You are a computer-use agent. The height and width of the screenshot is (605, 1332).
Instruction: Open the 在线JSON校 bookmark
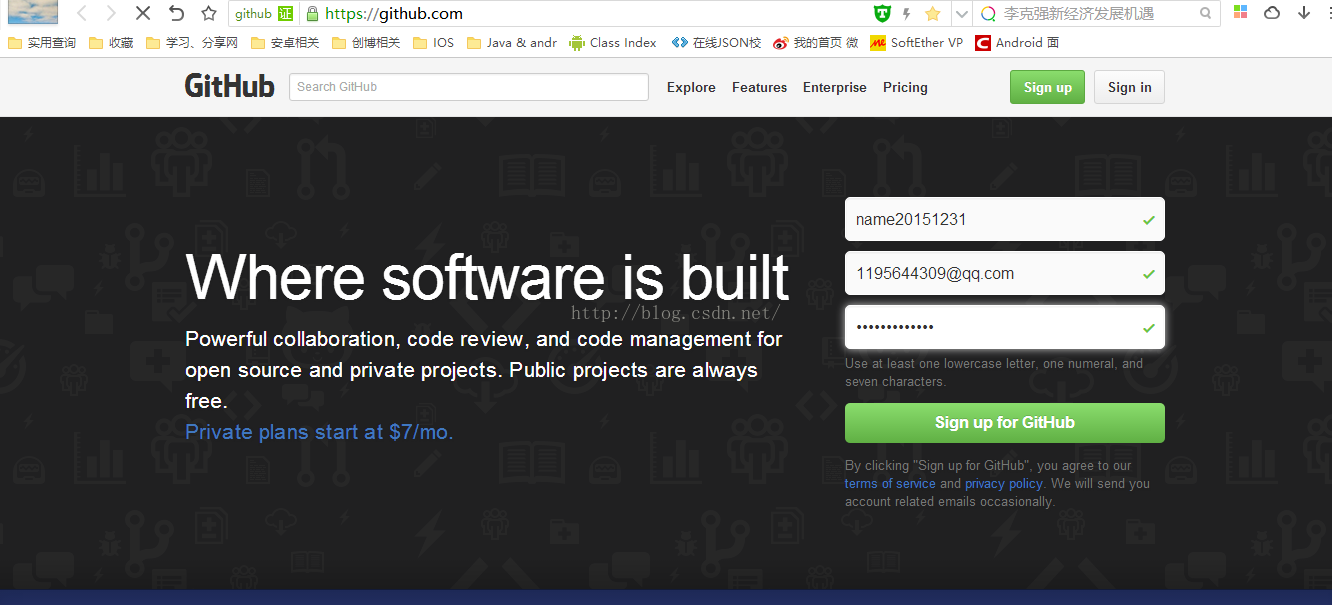[716, 43]
